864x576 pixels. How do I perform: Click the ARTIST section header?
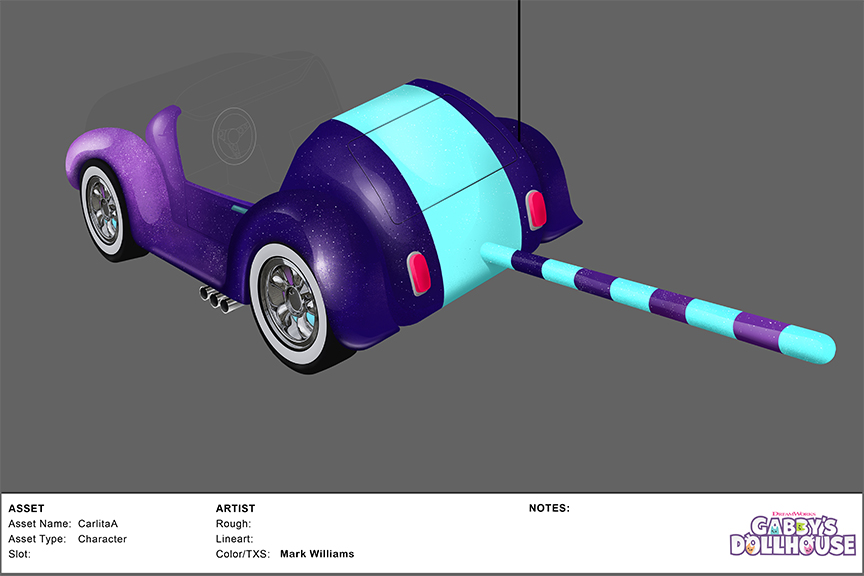(235, 508)
